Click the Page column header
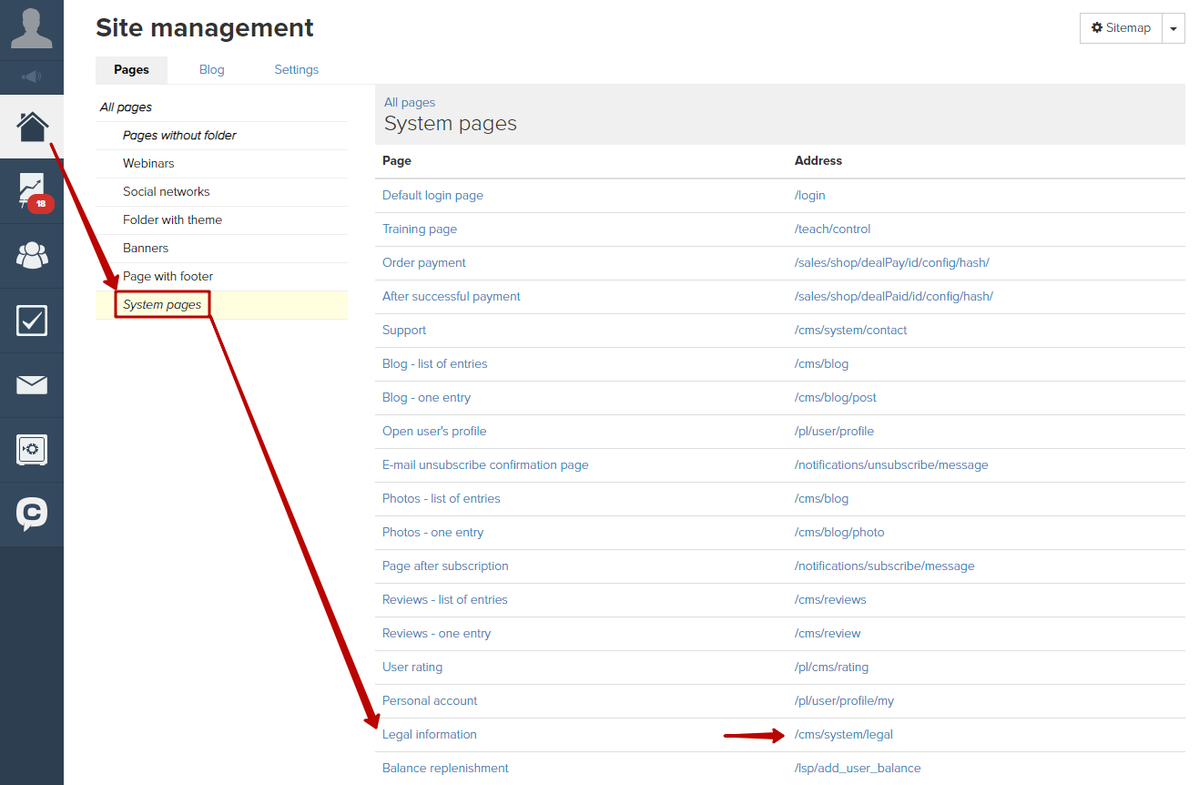1199x785 pixels. click(x=397, y=161)
